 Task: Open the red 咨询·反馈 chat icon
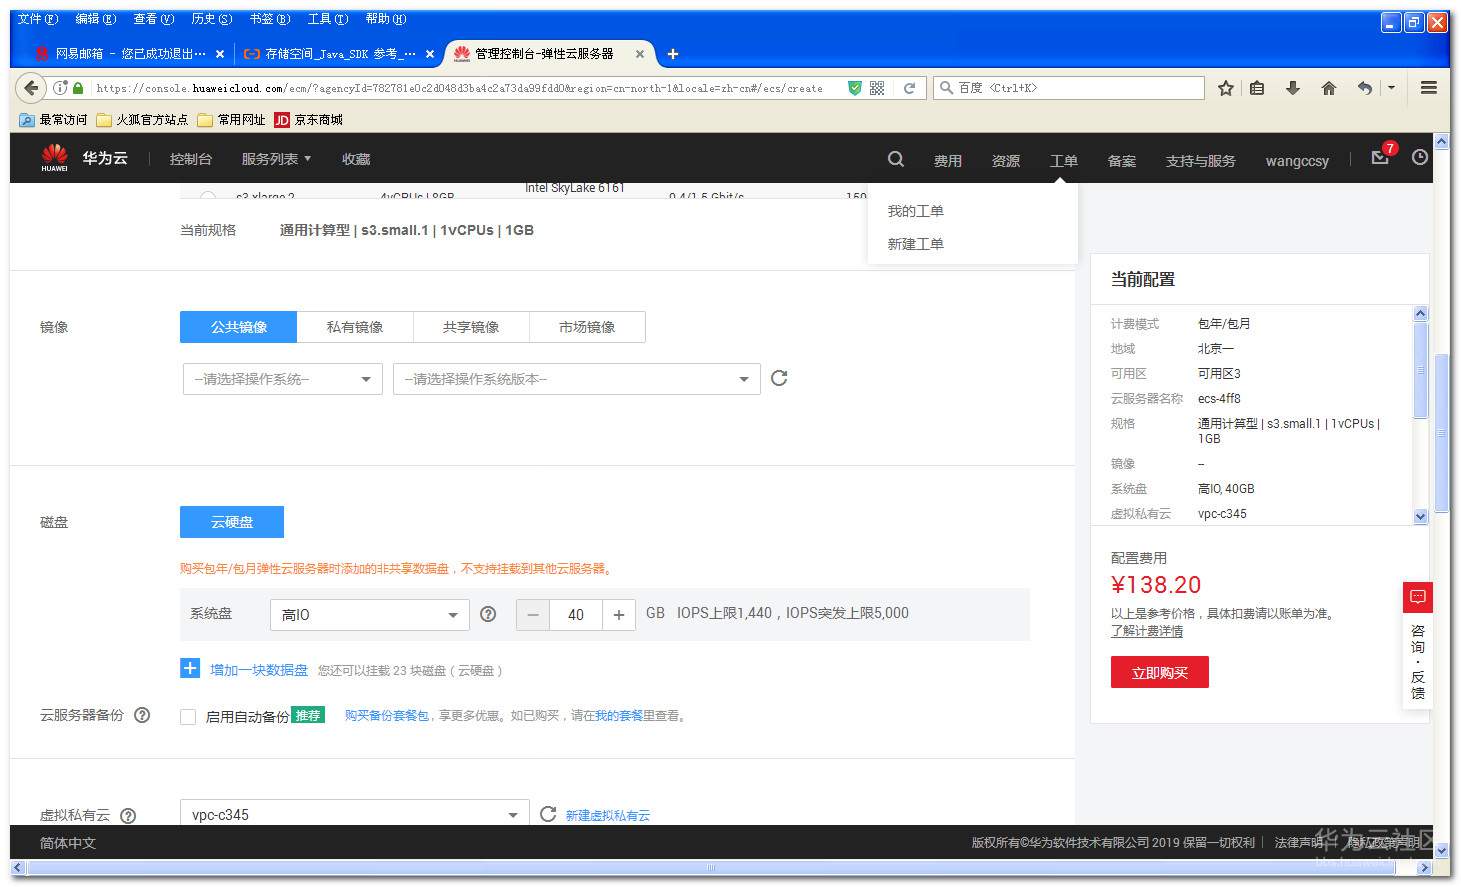[x=1417, y=597]
